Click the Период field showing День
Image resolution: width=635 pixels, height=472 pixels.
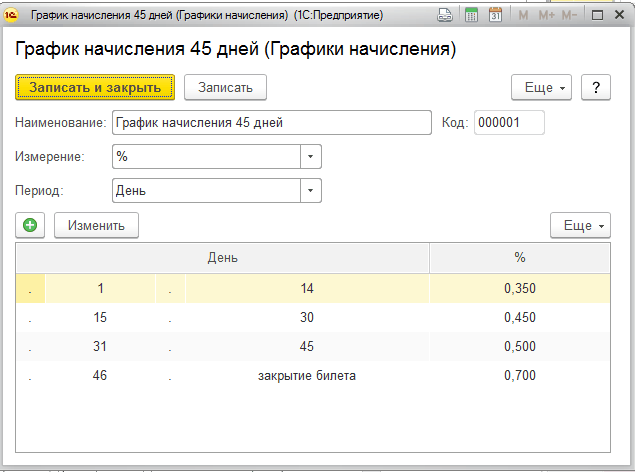point(207,190)
